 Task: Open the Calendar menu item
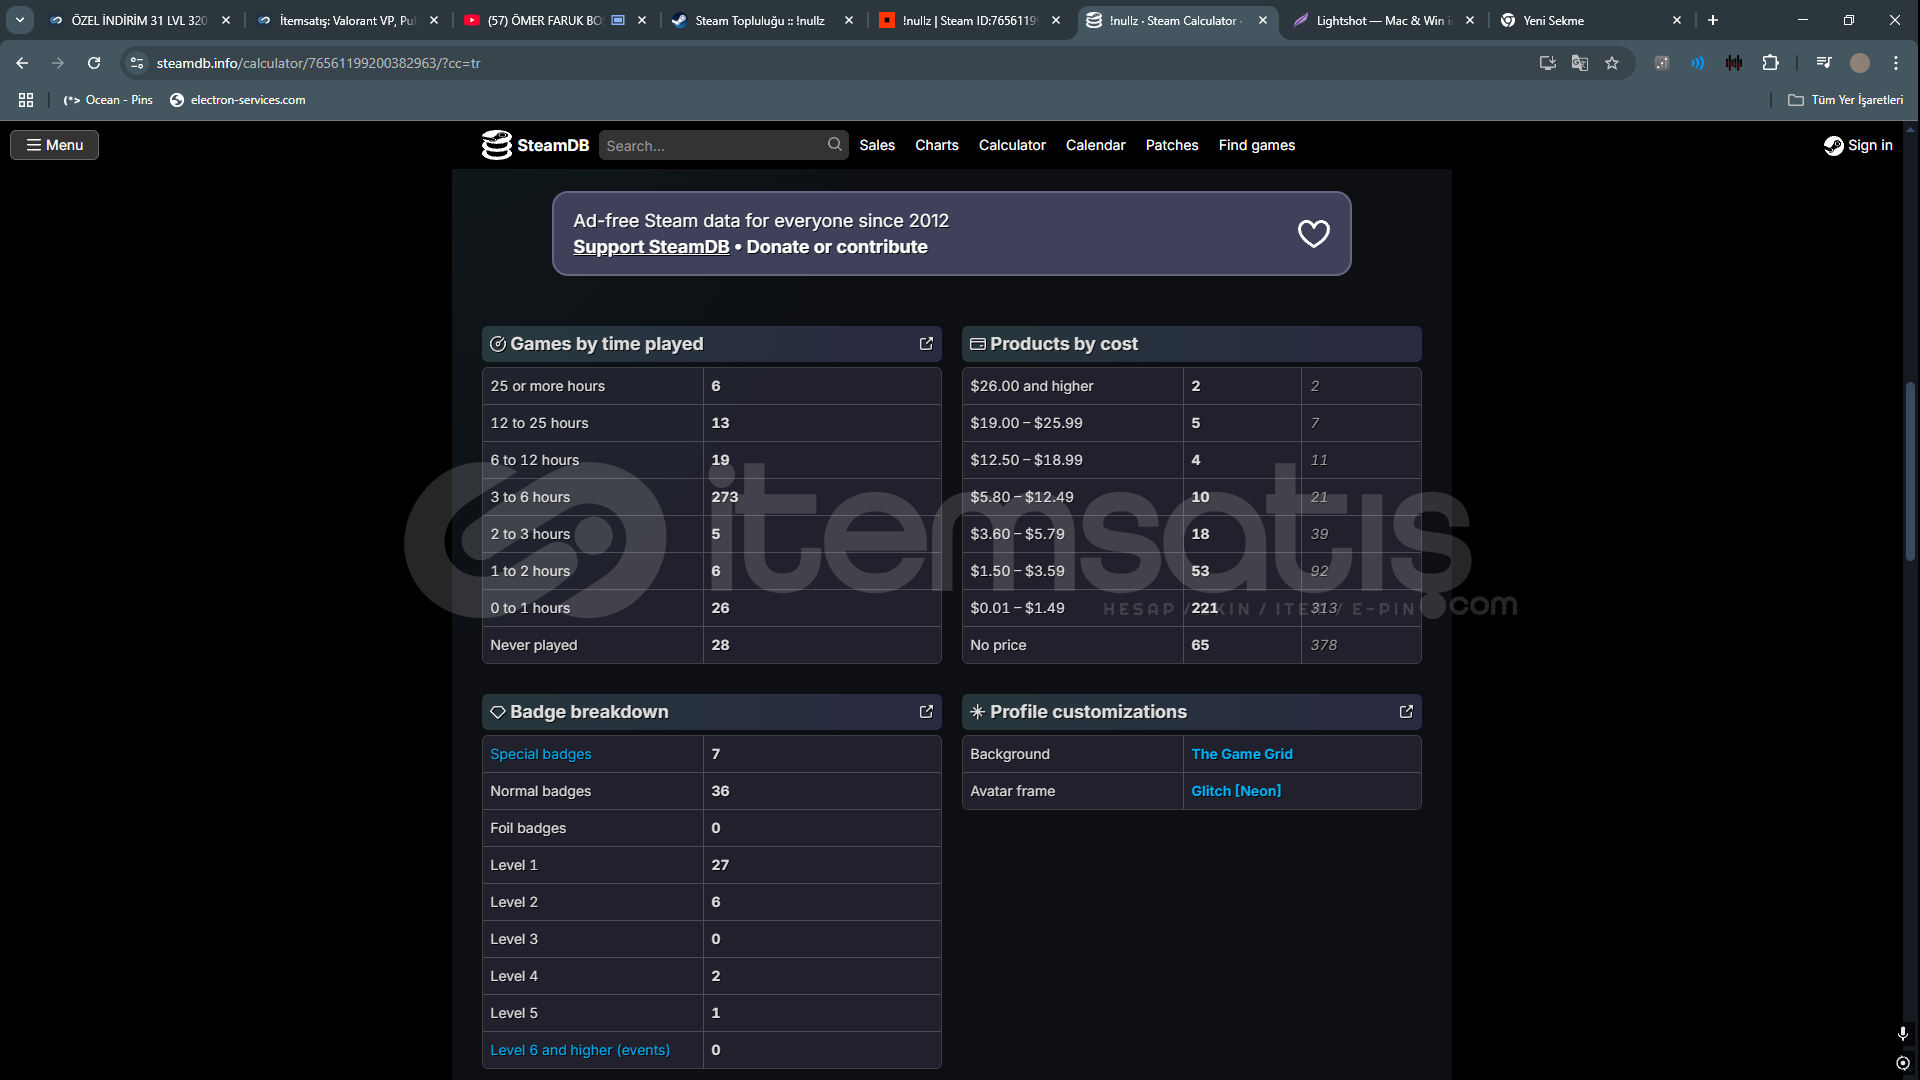(1095, 145)
